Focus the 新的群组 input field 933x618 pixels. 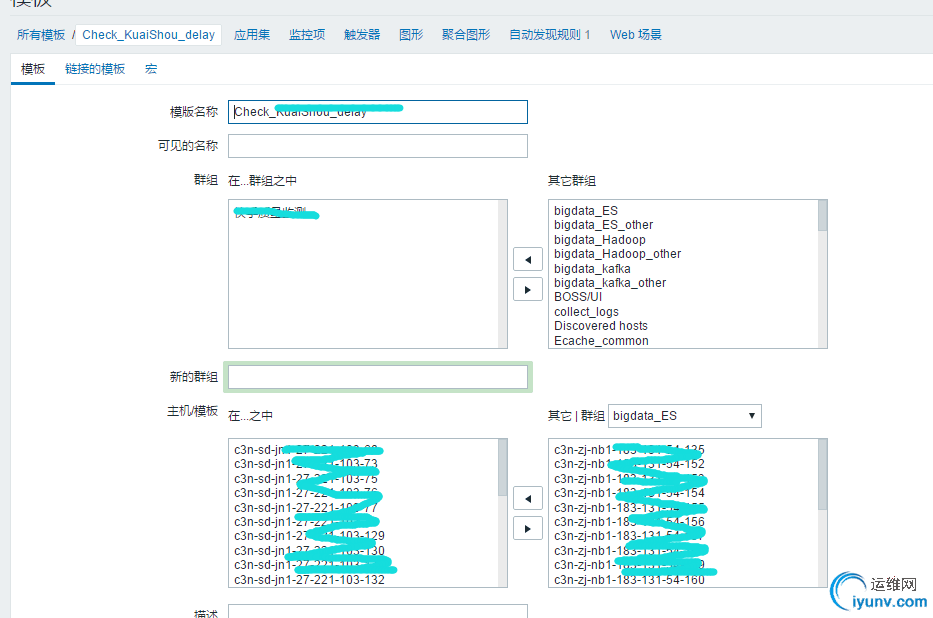[378, 377]
